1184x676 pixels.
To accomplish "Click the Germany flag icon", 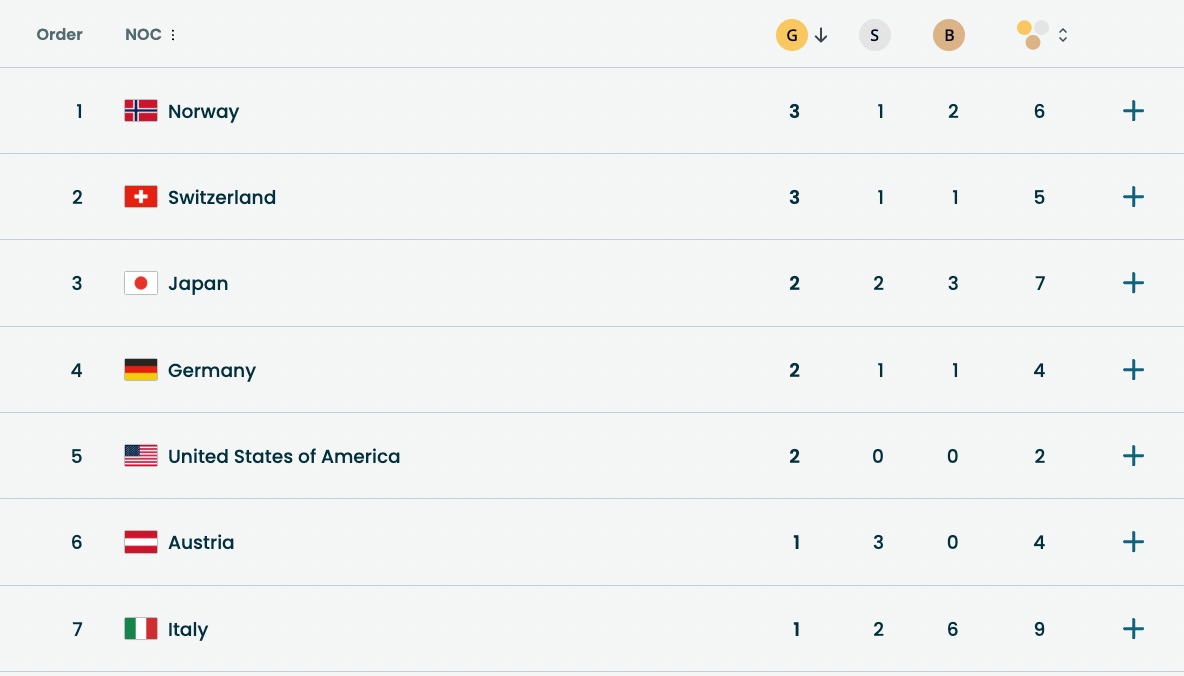I will 141,370.
